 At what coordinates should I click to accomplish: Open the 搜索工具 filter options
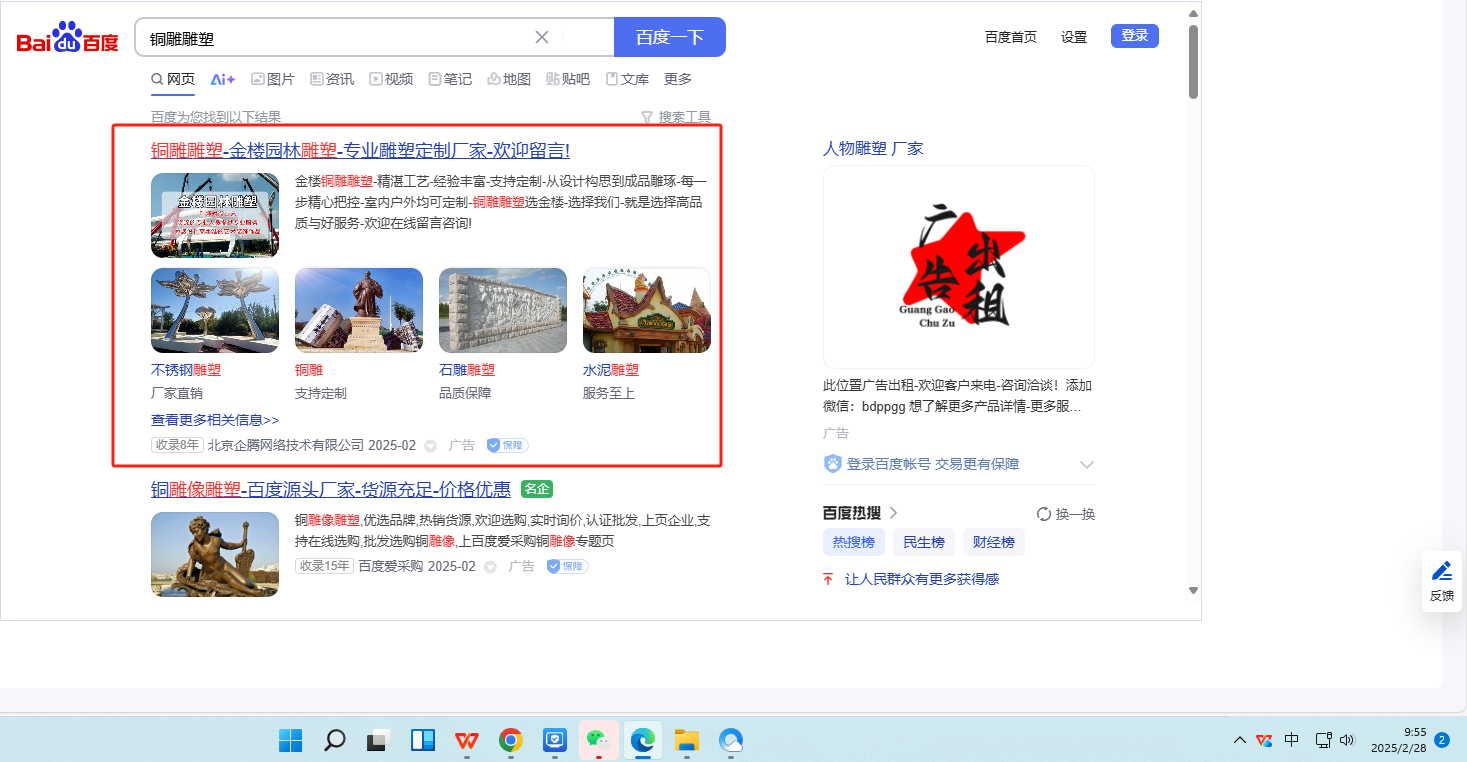(x=676, y=117)
